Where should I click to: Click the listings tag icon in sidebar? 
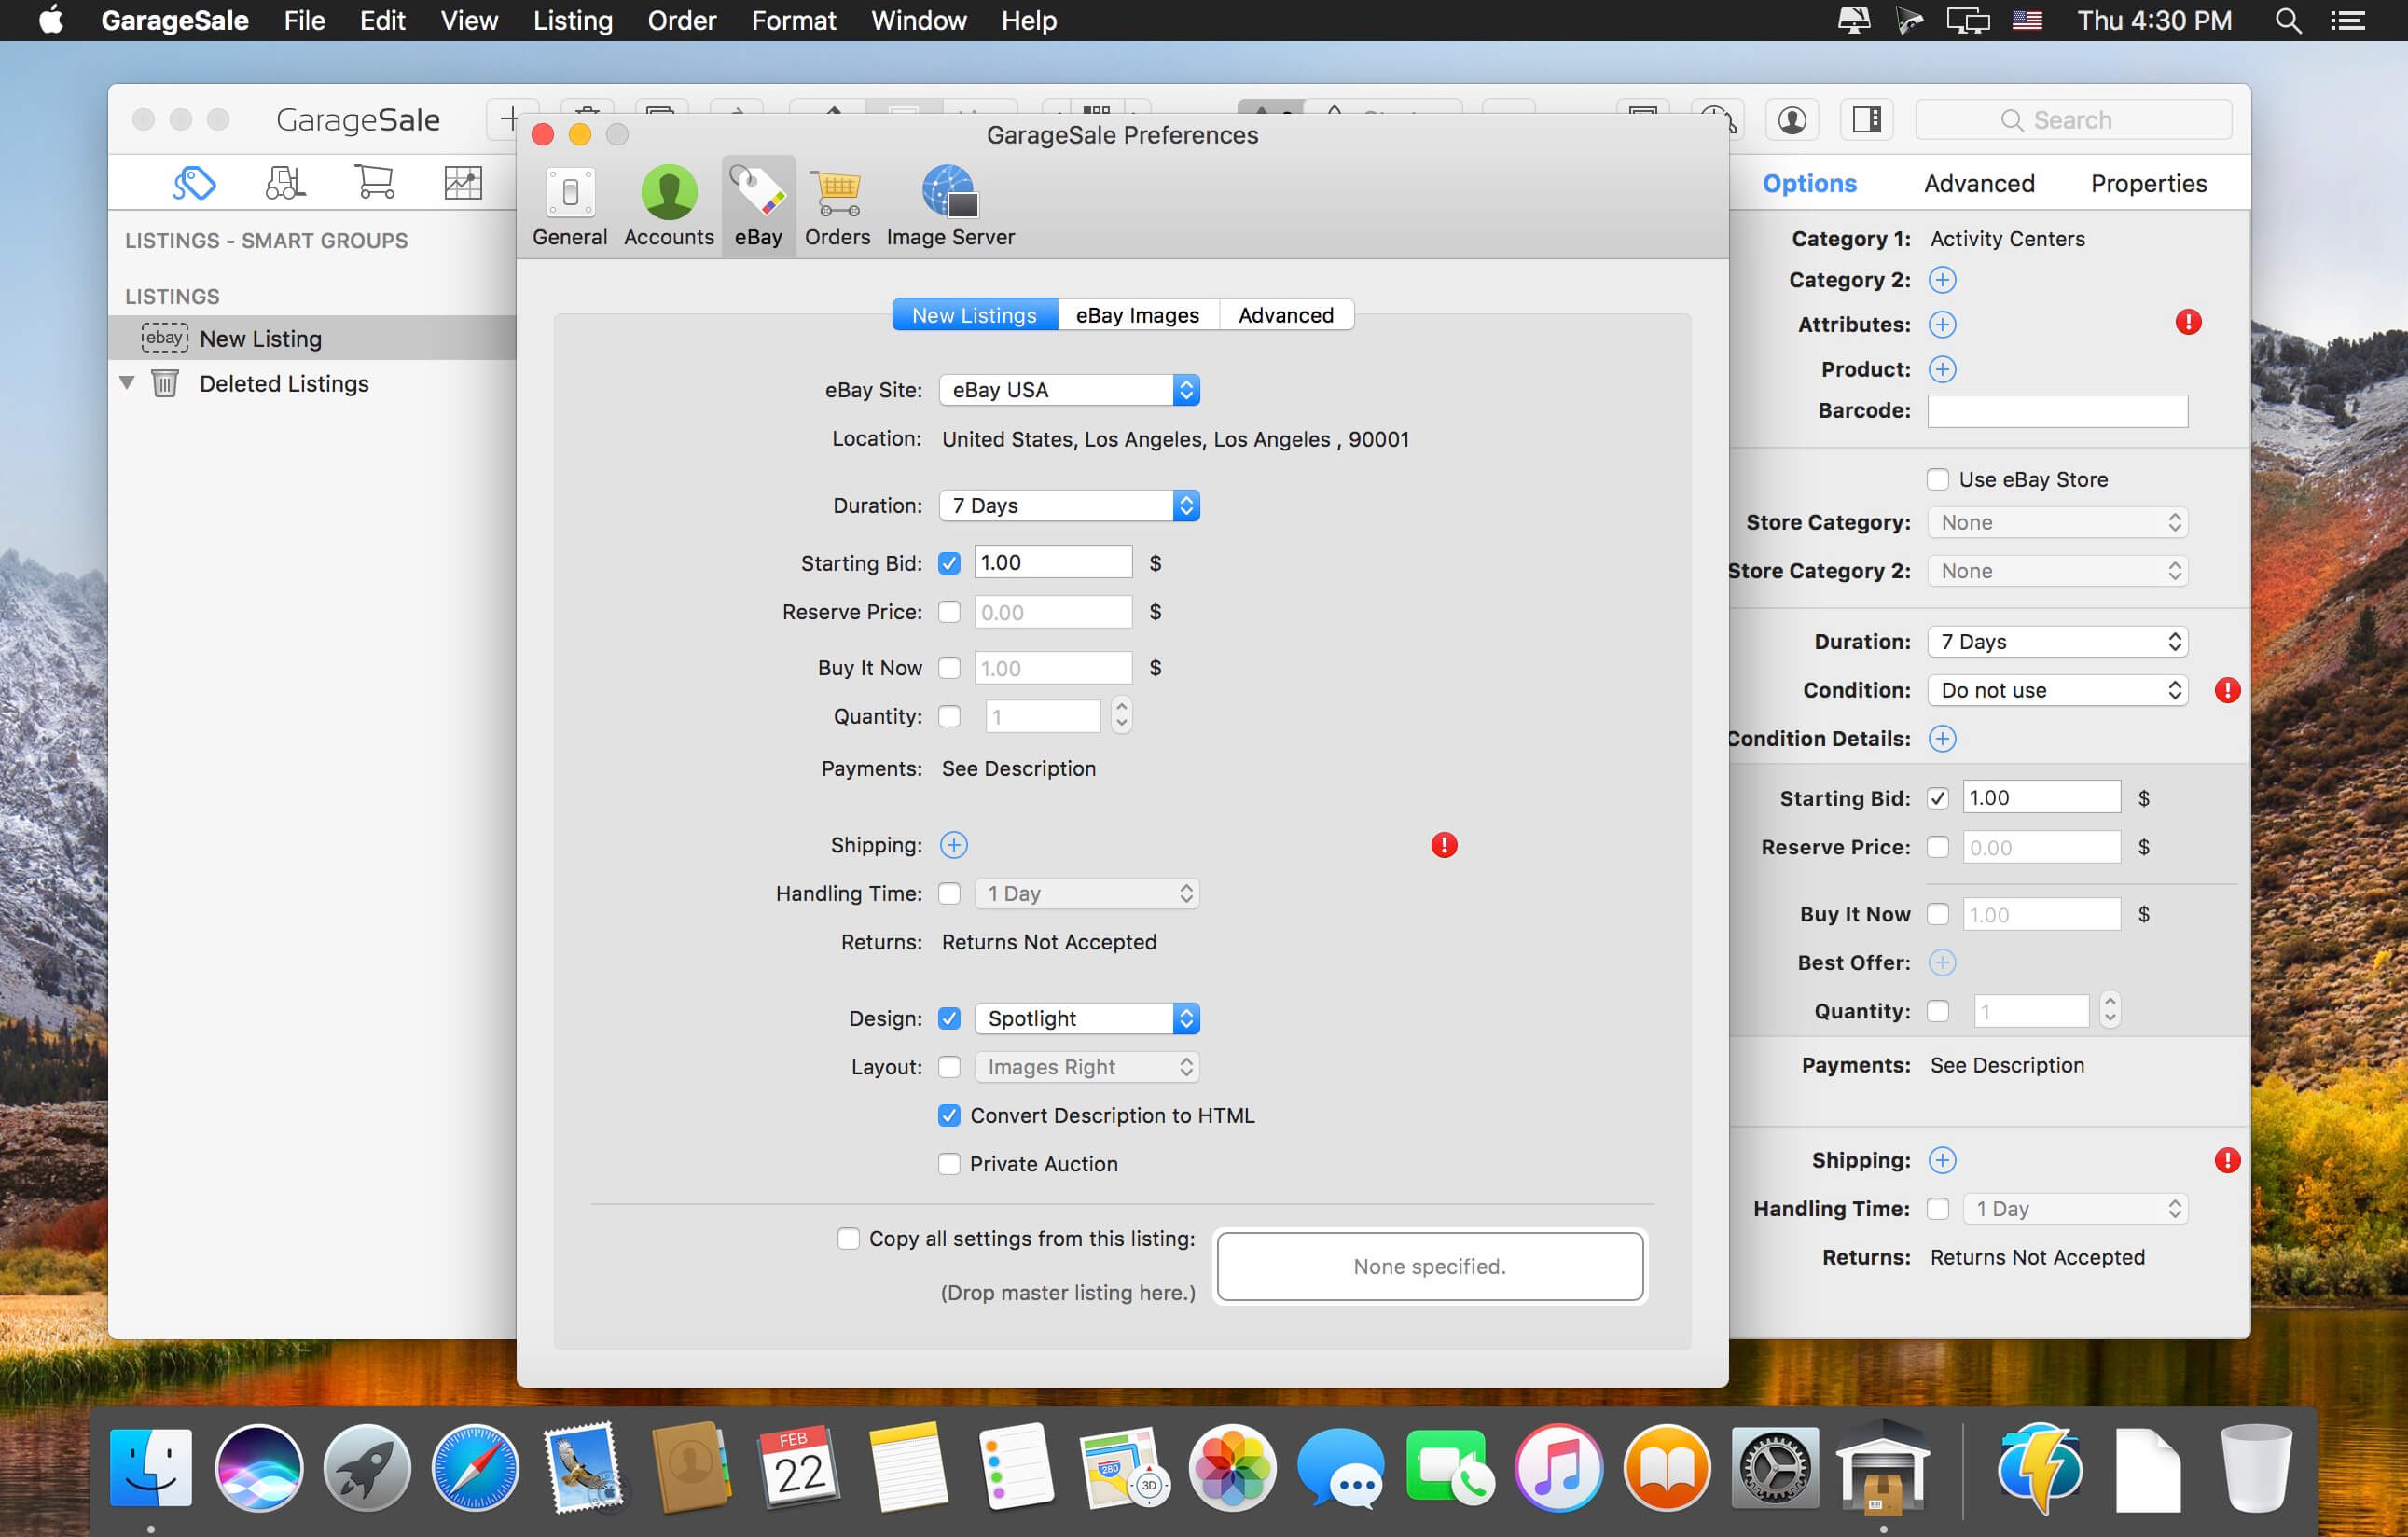click(x=194, y=183)
